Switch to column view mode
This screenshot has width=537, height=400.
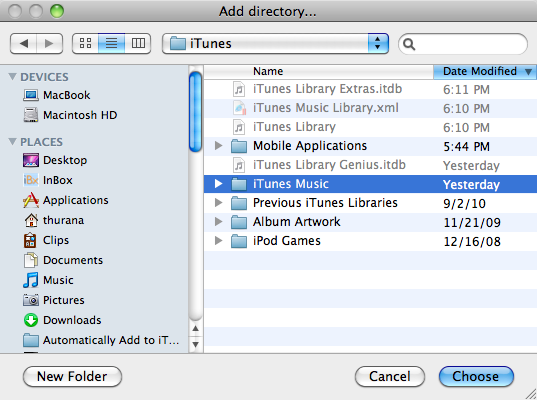(138, 43)
